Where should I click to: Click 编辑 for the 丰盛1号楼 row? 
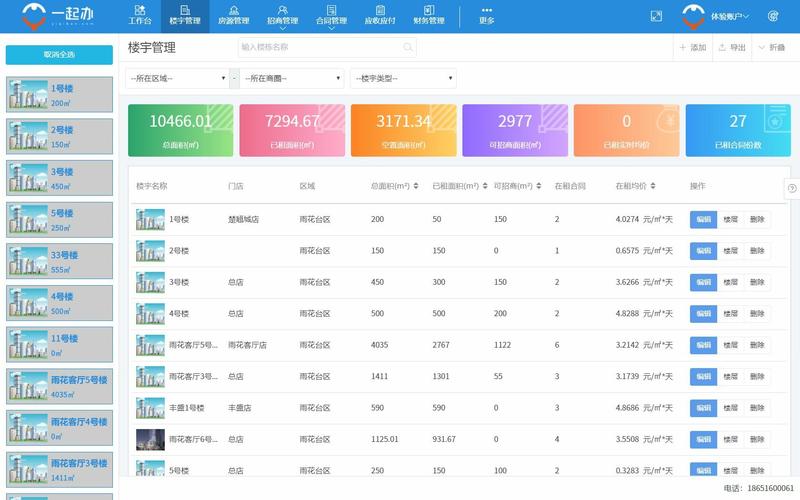[x=703, y=408]
